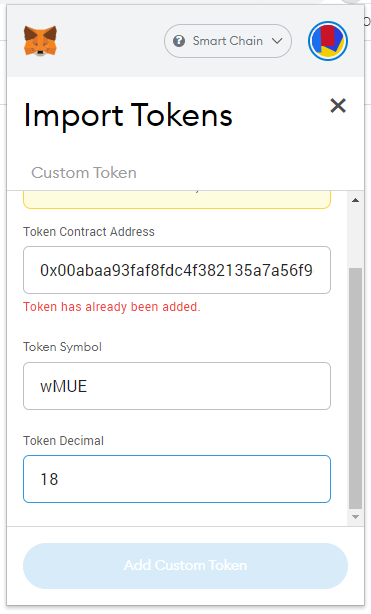The height and width of the screenshot is (614, 371).
Task: Open the Smart Chain network selector
Action: [228, 41]
